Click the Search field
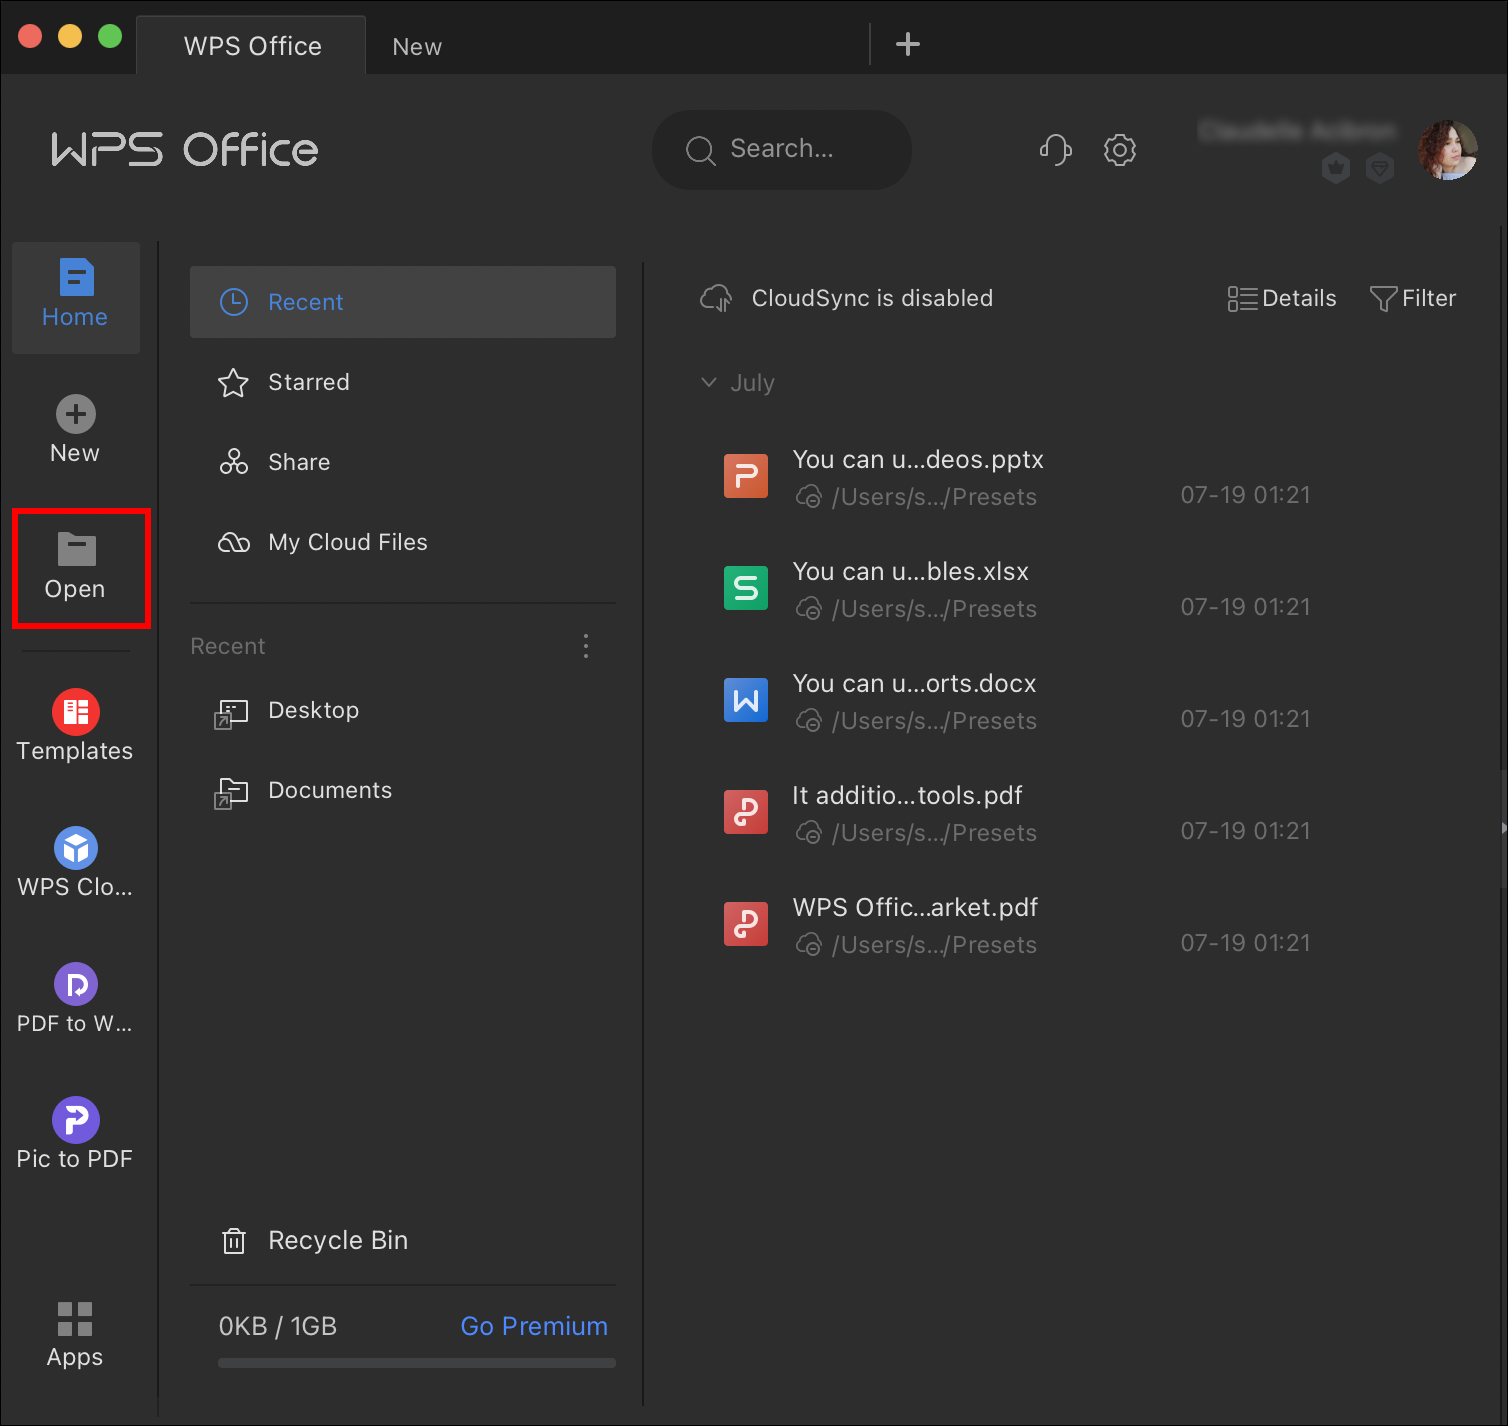 pyautogui.click(x=782, y=150)
